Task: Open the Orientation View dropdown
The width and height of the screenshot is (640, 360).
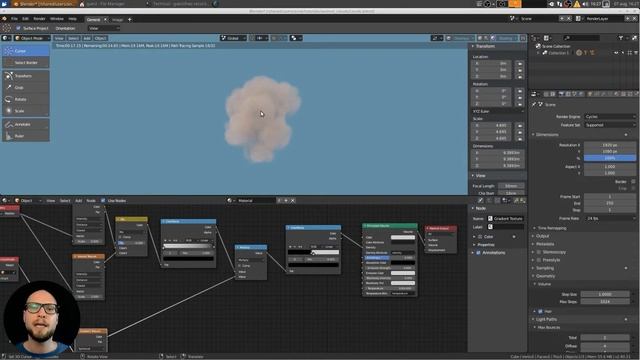Action: pos(104,28)
